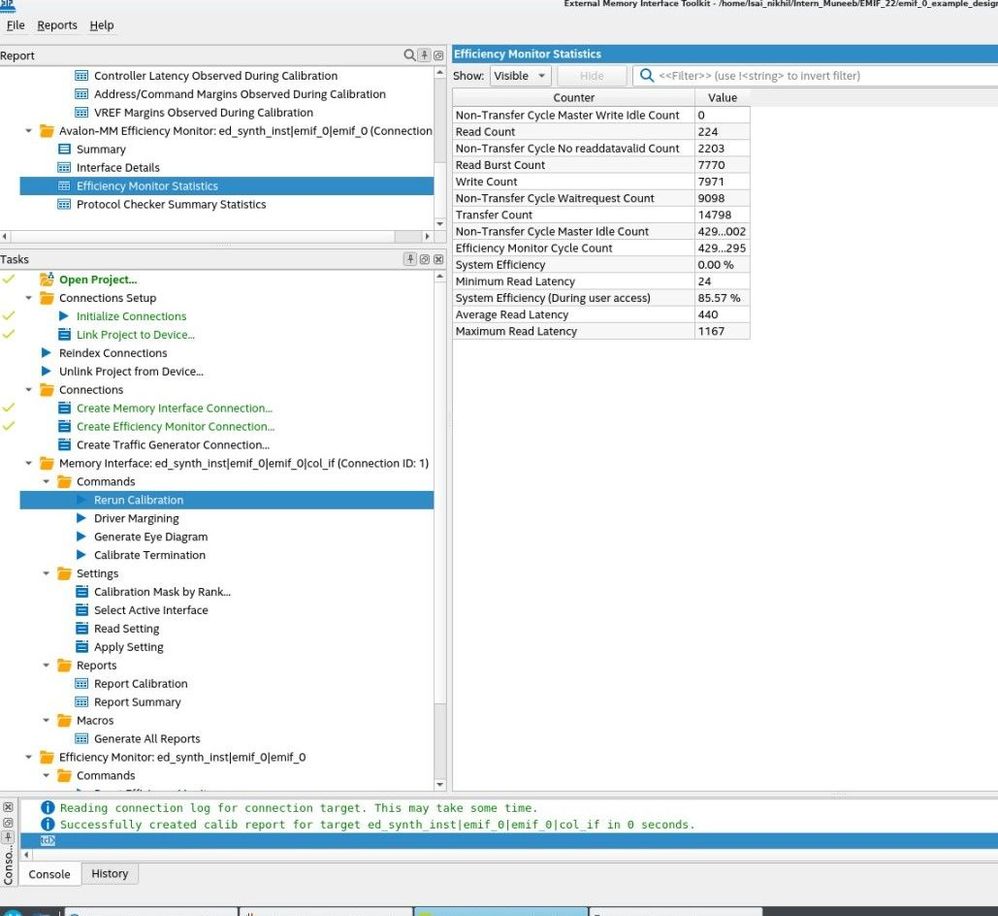
Task: Click the Value column header
Action: coord(722,97)
